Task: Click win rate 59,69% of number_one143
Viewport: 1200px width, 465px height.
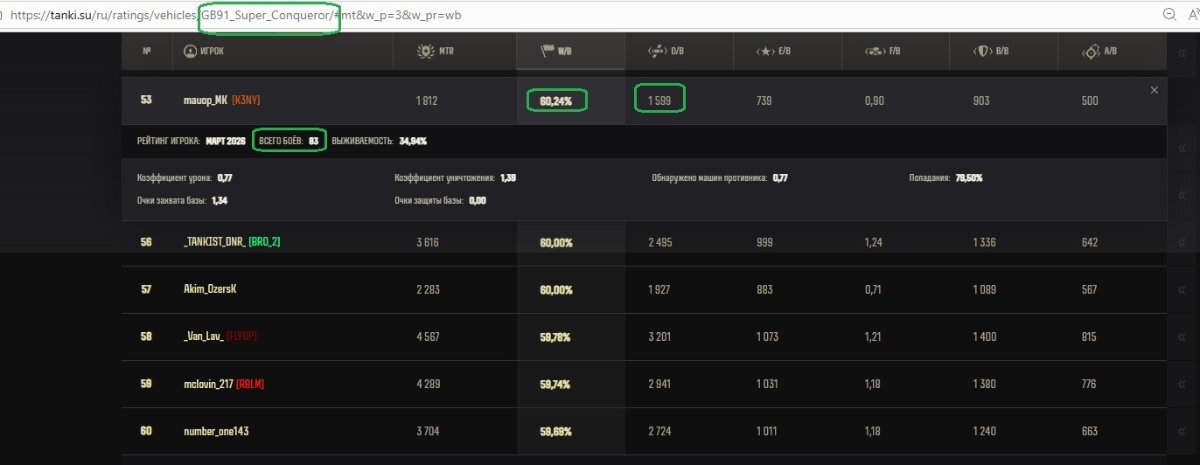Action: point(556,432)
